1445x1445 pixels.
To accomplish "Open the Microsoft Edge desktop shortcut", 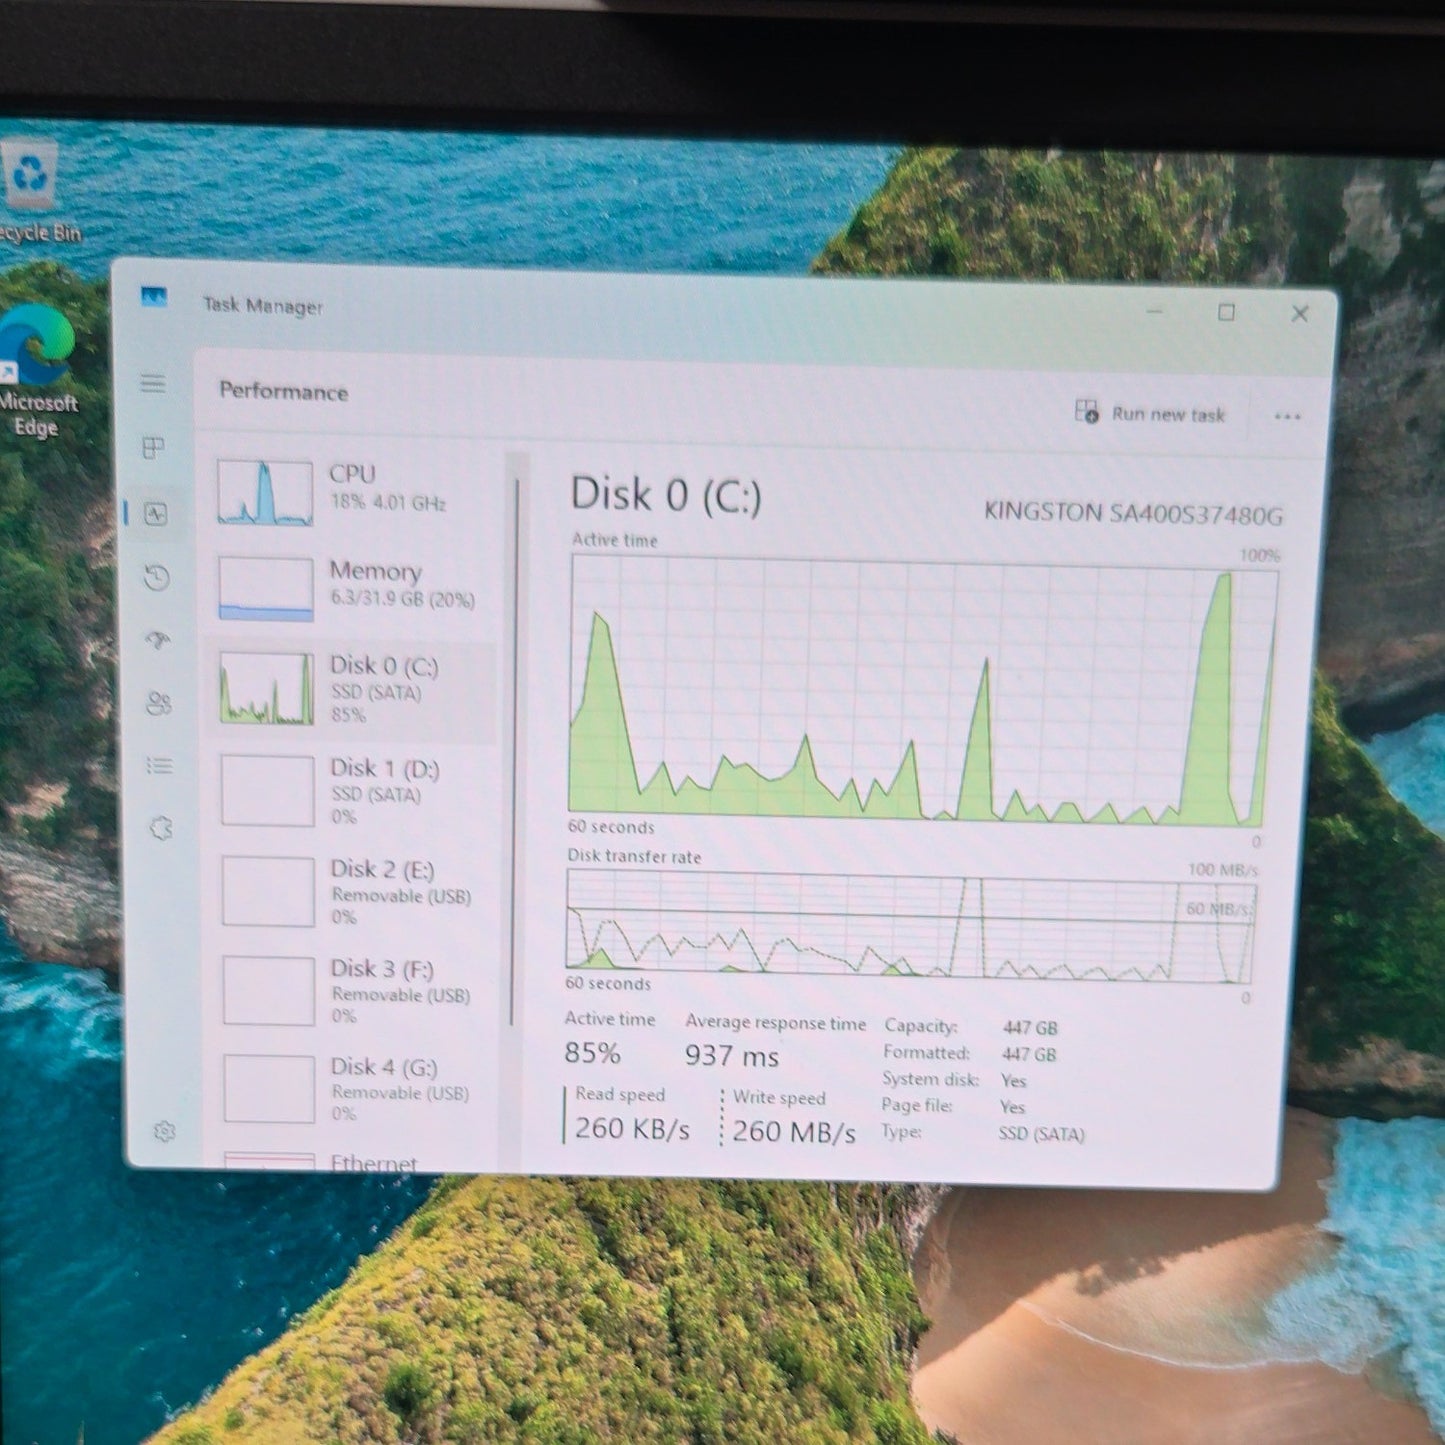I will pos(37,372).
